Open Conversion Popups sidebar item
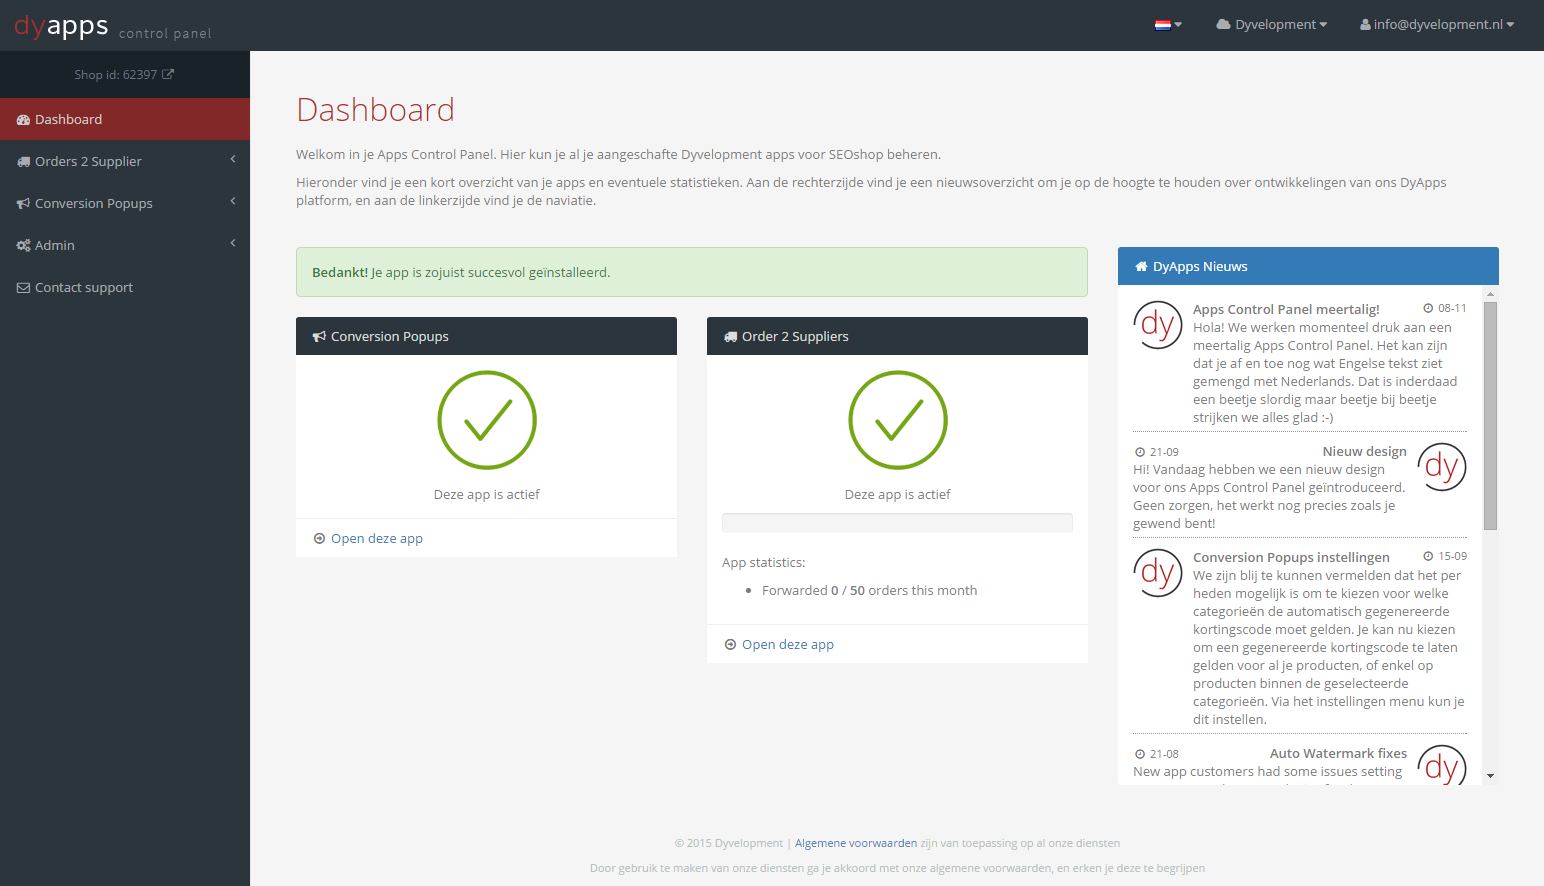This screenshot has width=1544, height=886. pyautogui.click(x=125, y=203)
